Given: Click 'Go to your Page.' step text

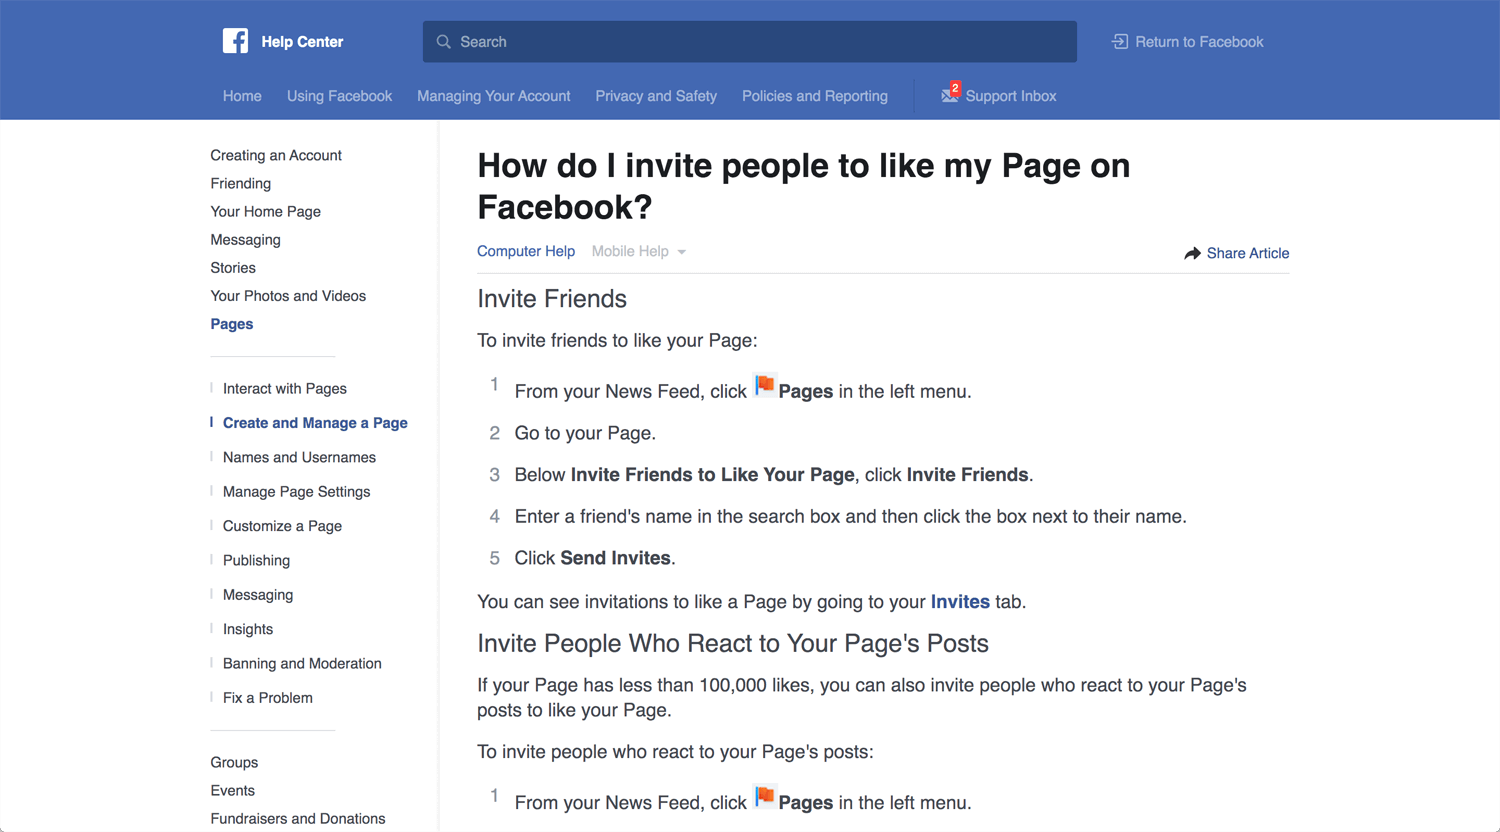Looking at the screenshot, I should coord(585,433).
